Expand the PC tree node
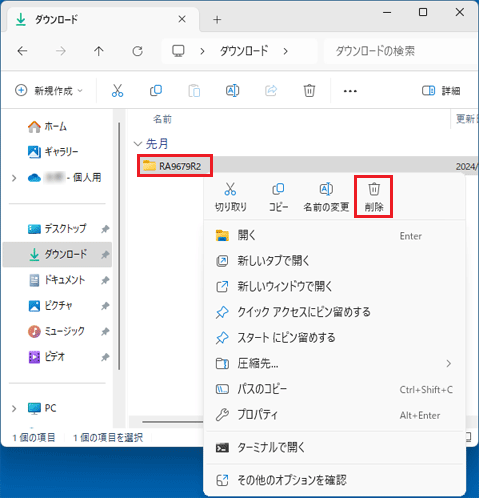The height and width of the screenshot is (498, 479). (14, 409)
